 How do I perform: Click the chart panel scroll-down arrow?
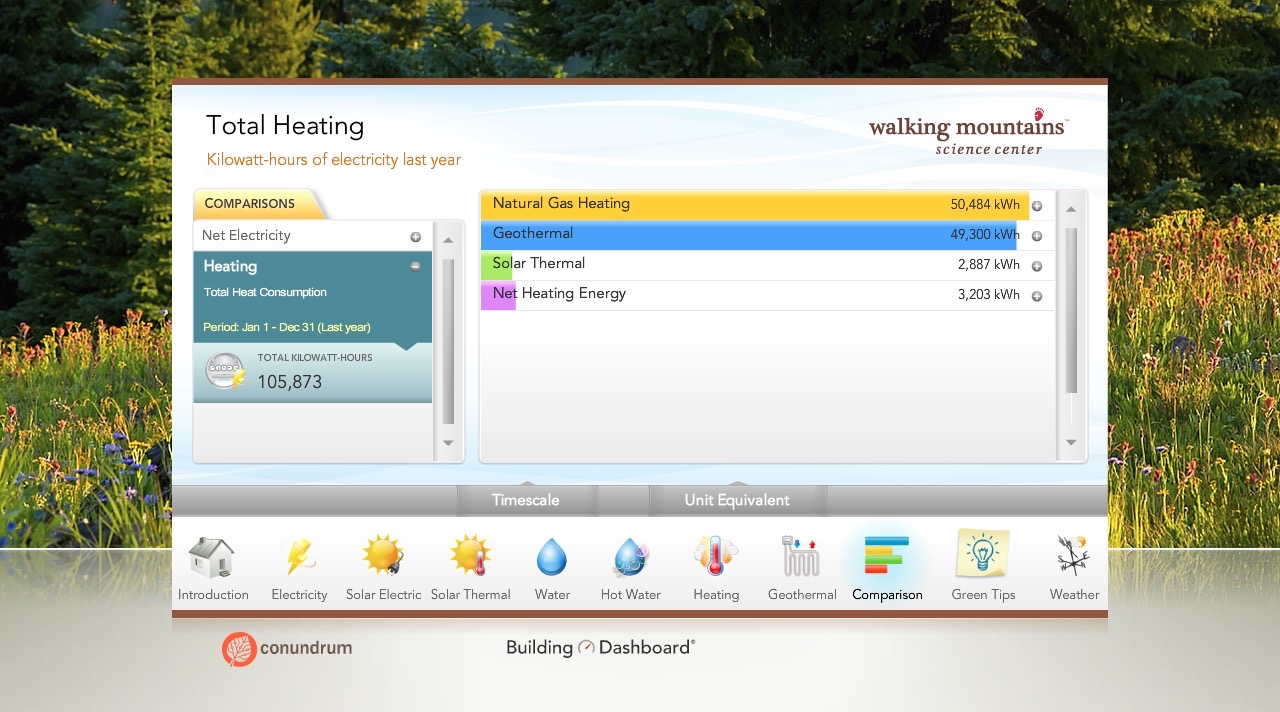(1071, 442)
